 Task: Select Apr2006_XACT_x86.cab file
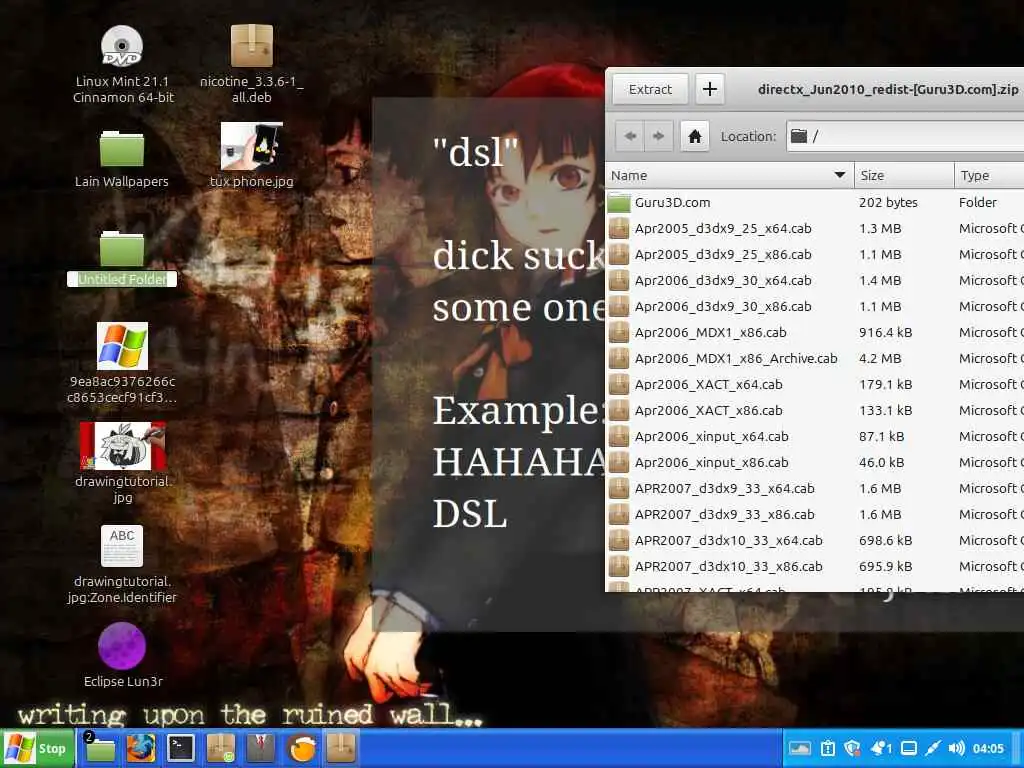point(815,411)
